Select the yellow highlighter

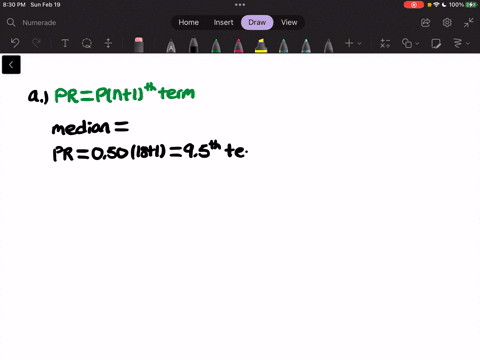[261, 45]
